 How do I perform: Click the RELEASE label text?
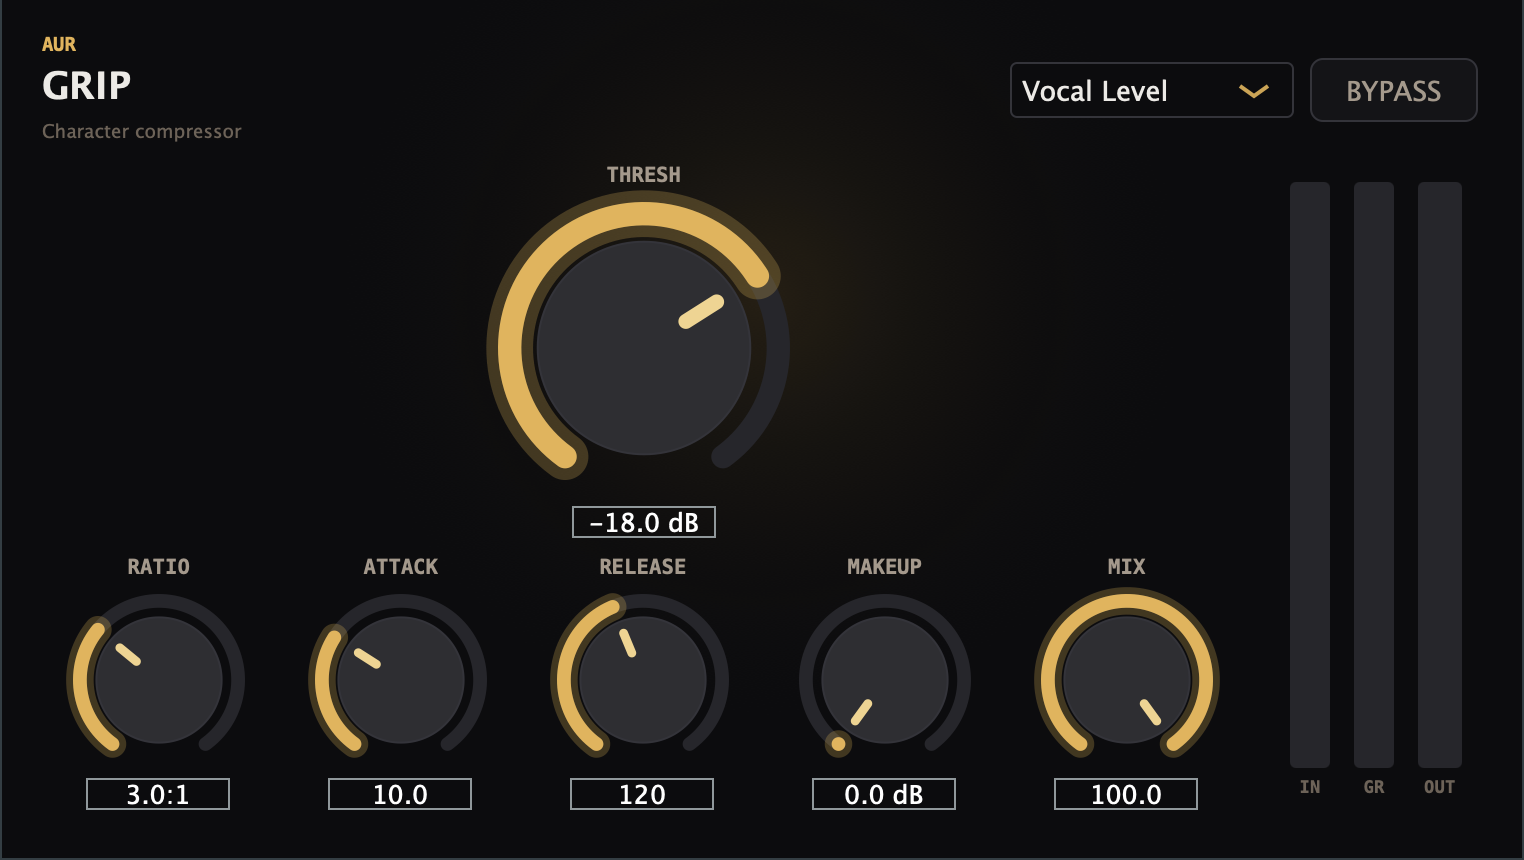click(x=642, y=567)
